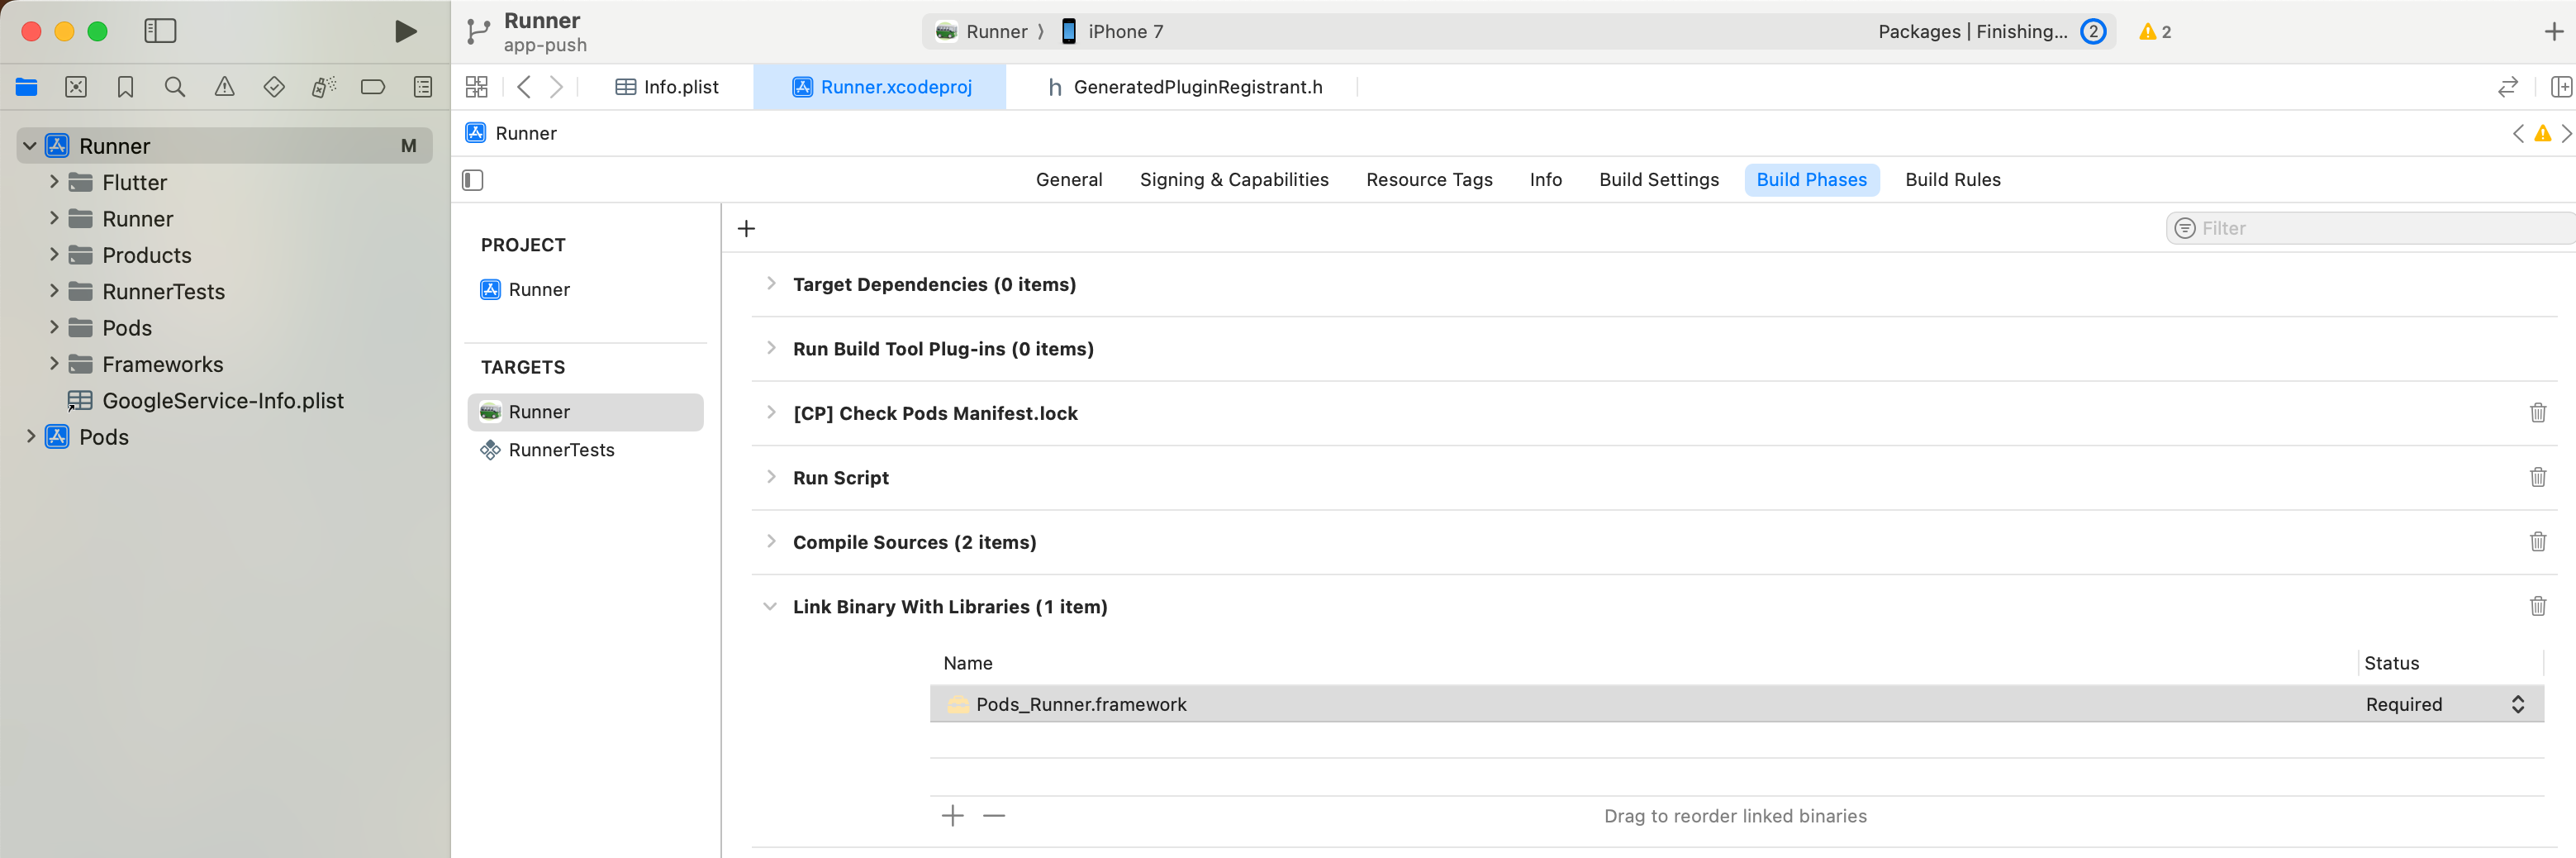Image resolution: width=2576 pixels, height=858 pixels.
Task: Collapse the Runner project root
Action: click(x=30, y=146)
